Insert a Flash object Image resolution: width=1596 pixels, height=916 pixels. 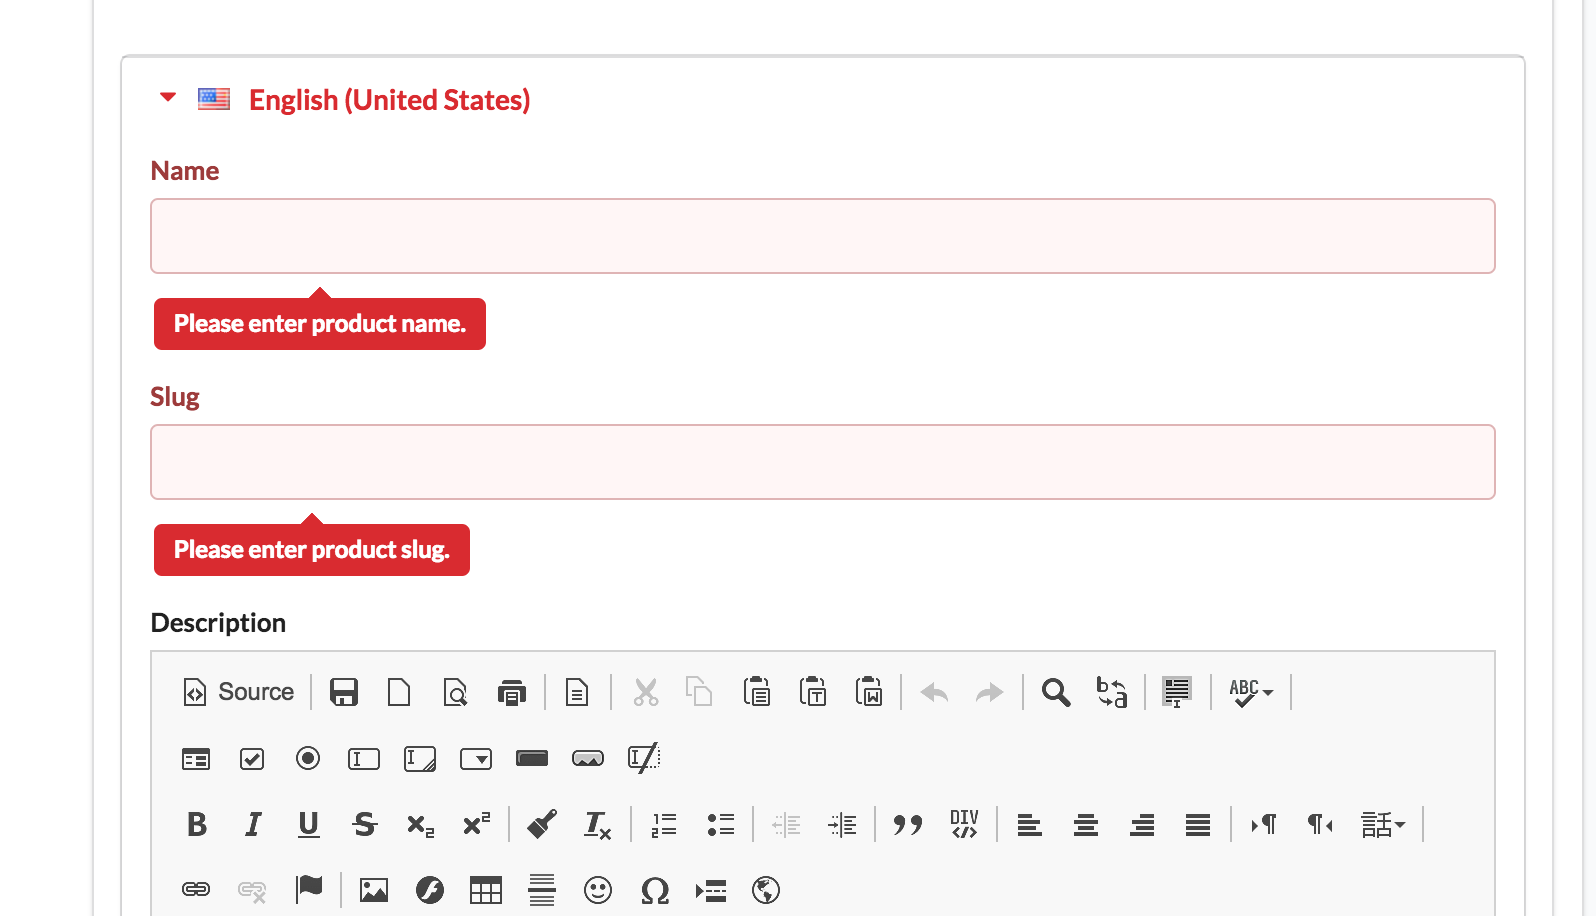point(430,889)
